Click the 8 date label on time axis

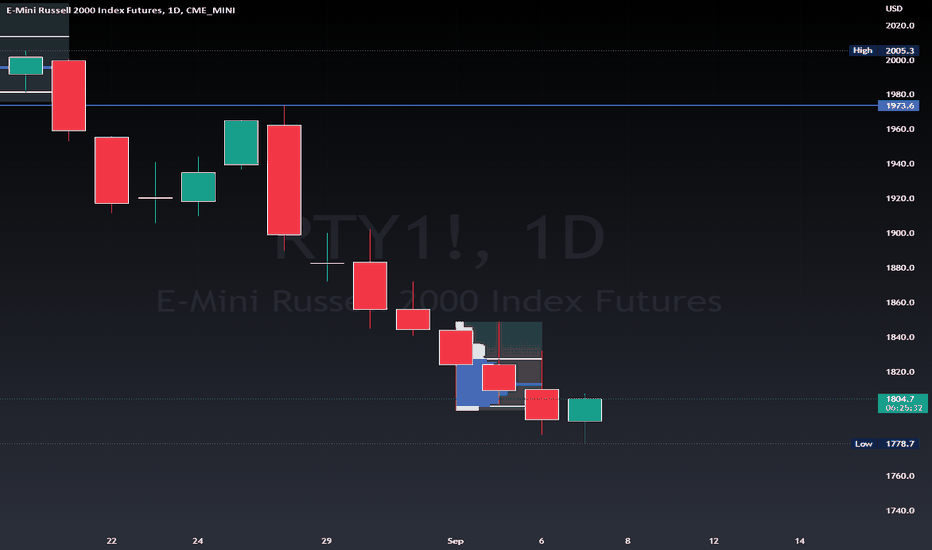point(628,540)
